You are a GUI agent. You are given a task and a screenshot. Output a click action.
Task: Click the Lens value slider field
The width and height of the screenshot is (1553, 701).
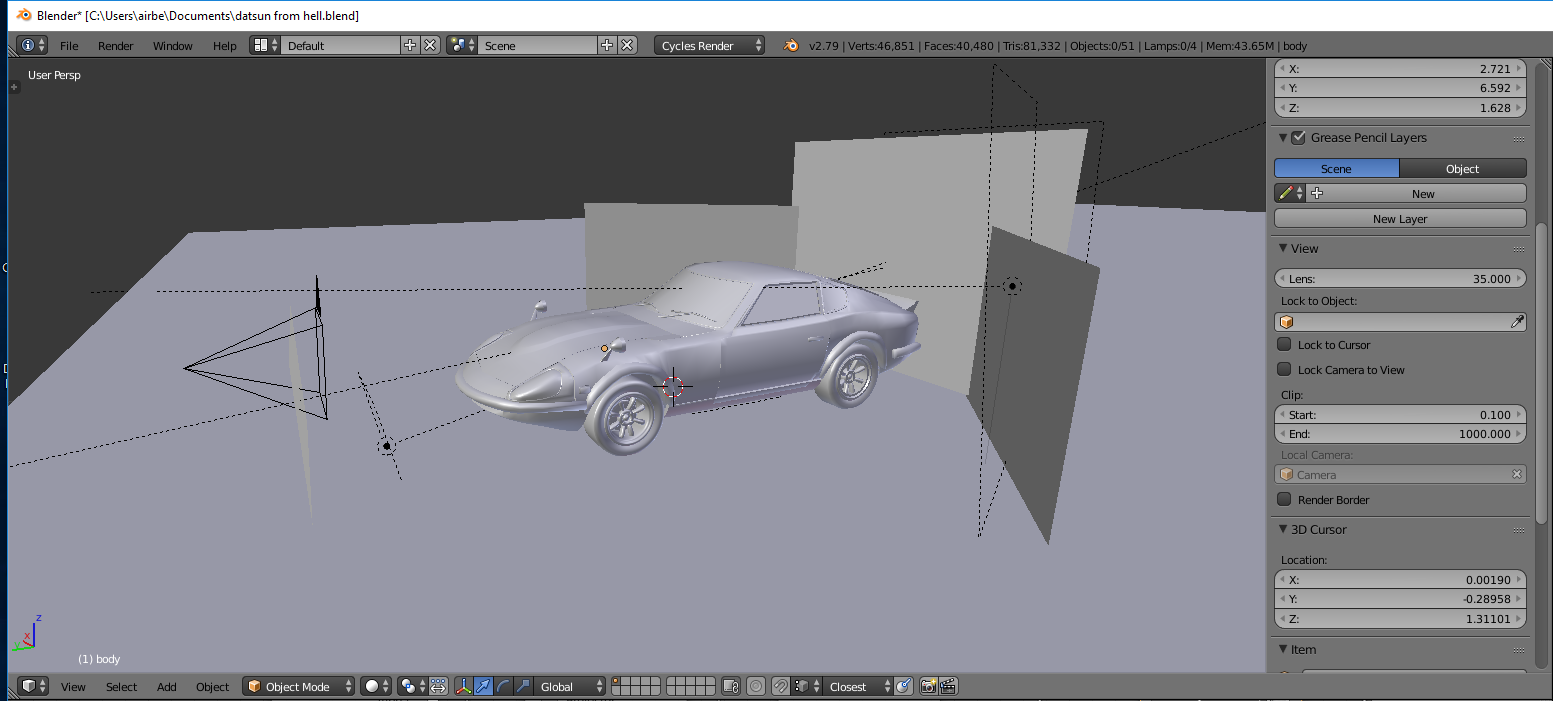coord(1400,278)
